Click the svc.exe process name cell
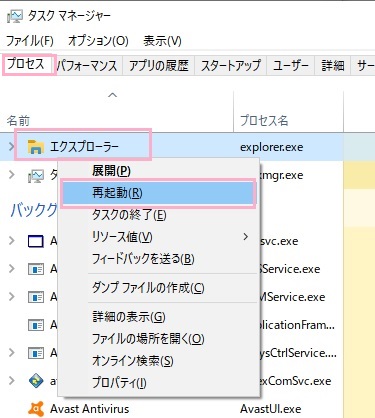Screen dimensions: 375x418 pyautogui.click(x=279, y=241)
